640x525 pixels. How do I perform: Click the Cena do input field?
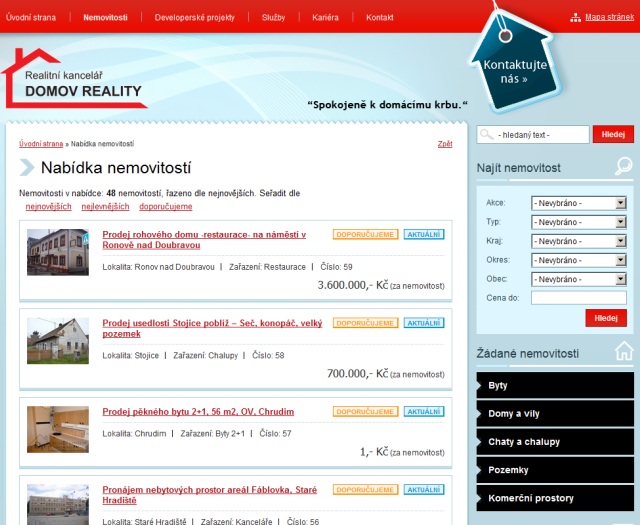pyautogui.click(x=579, y=298)
